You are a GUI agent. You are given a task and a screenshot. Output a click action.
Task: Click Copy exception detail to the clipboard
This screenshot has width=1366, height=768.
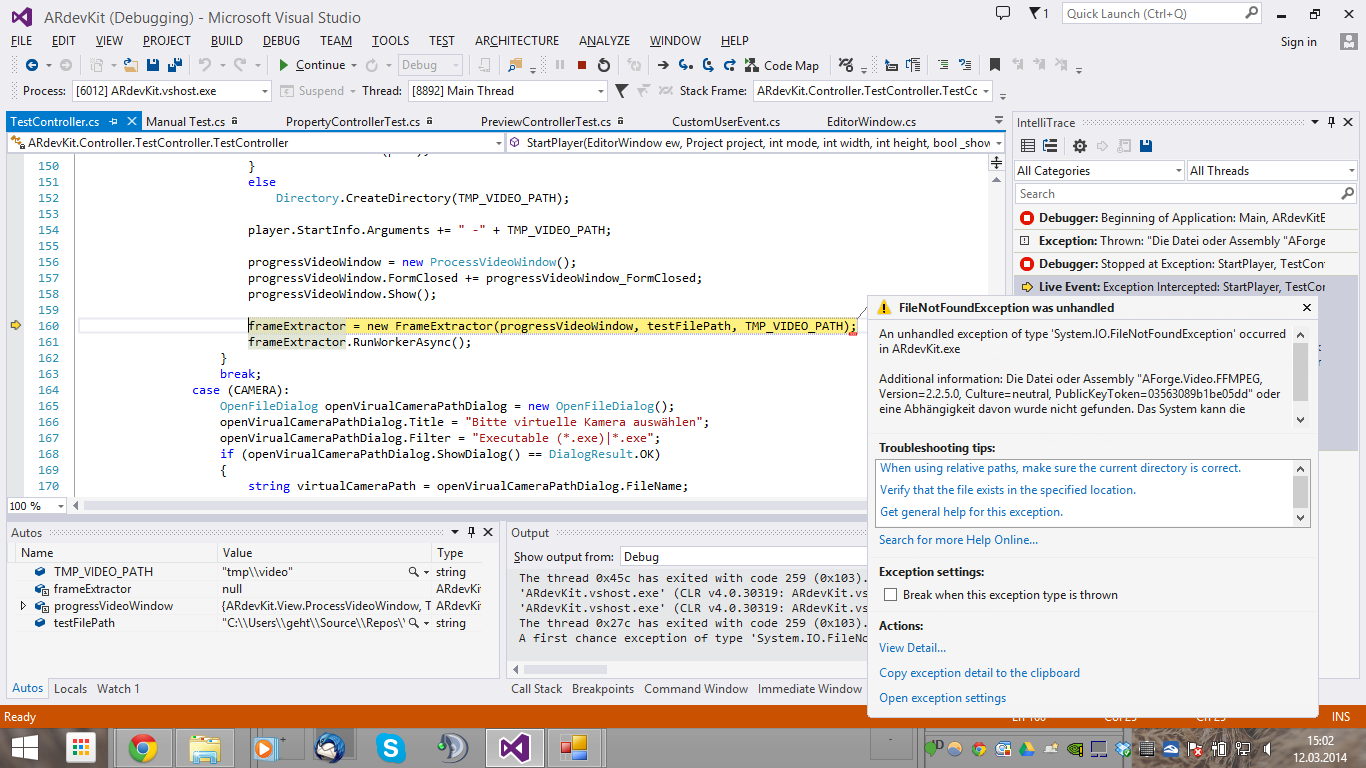(979, 673)
